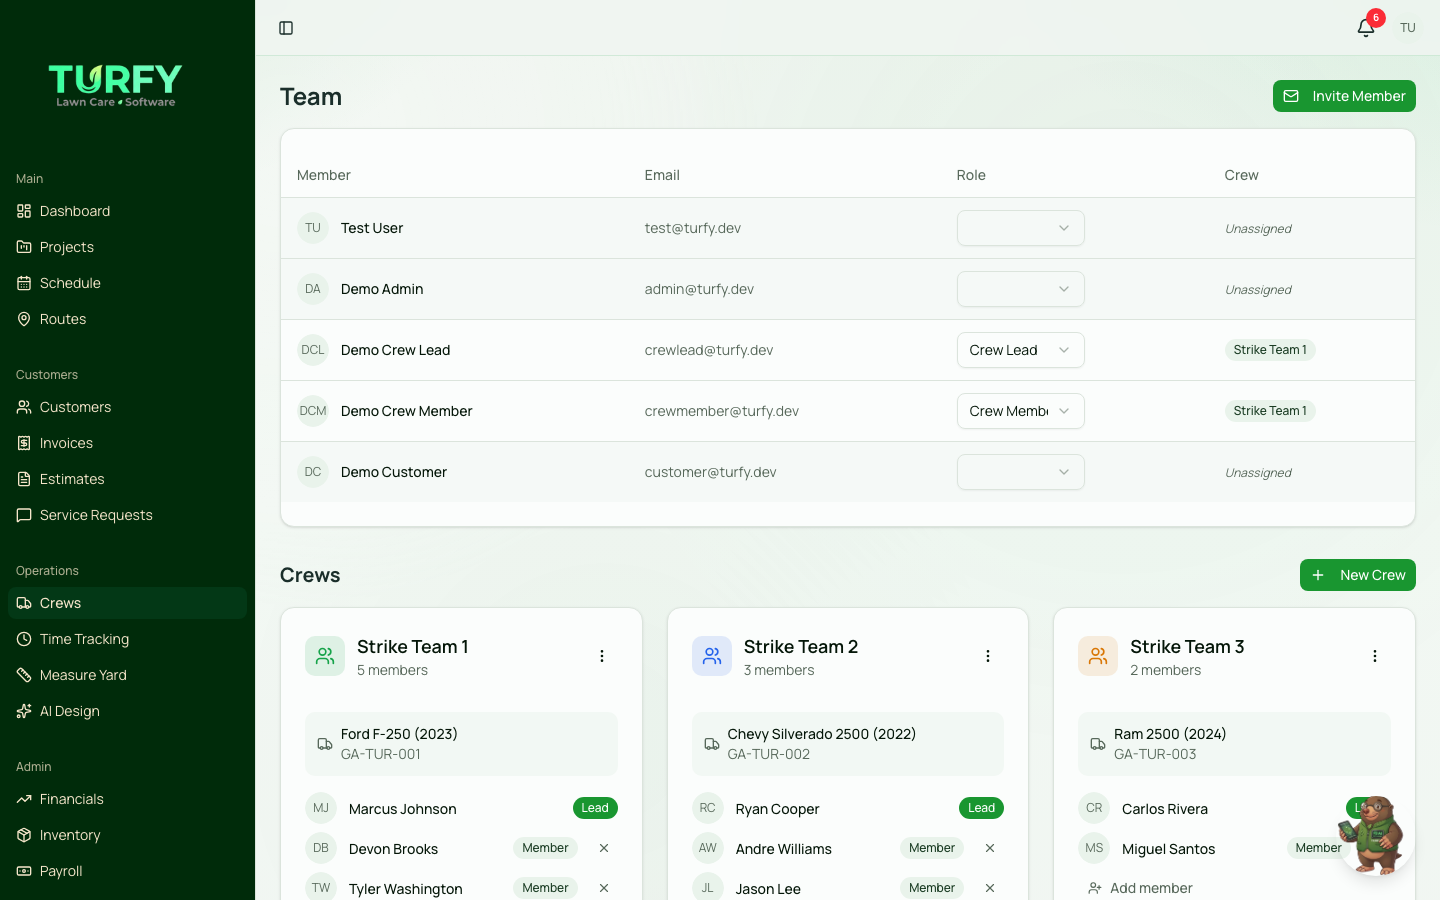Viewport: 1440px width, 900px height.
Task: Click the Lead badge for Ryan Cooper
Action: [x=981, y=808]
